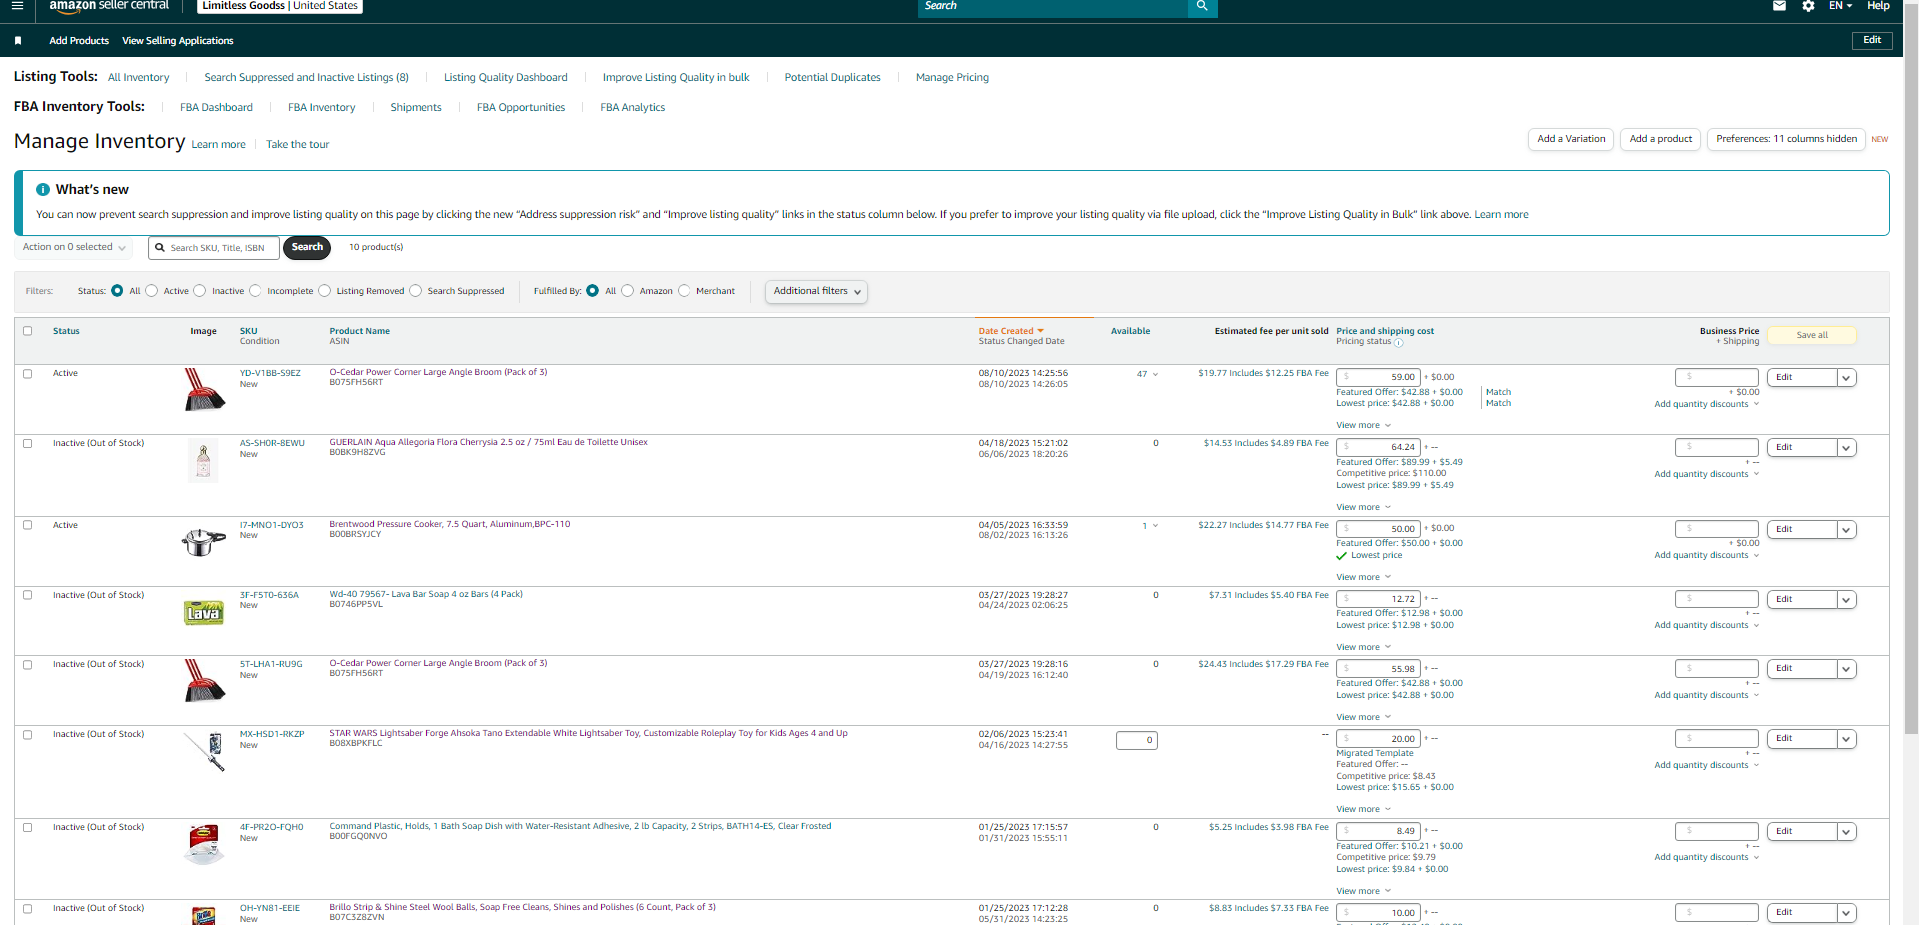Click the Add a Variation button
1919x925 pixels.
pos(1571,139)
